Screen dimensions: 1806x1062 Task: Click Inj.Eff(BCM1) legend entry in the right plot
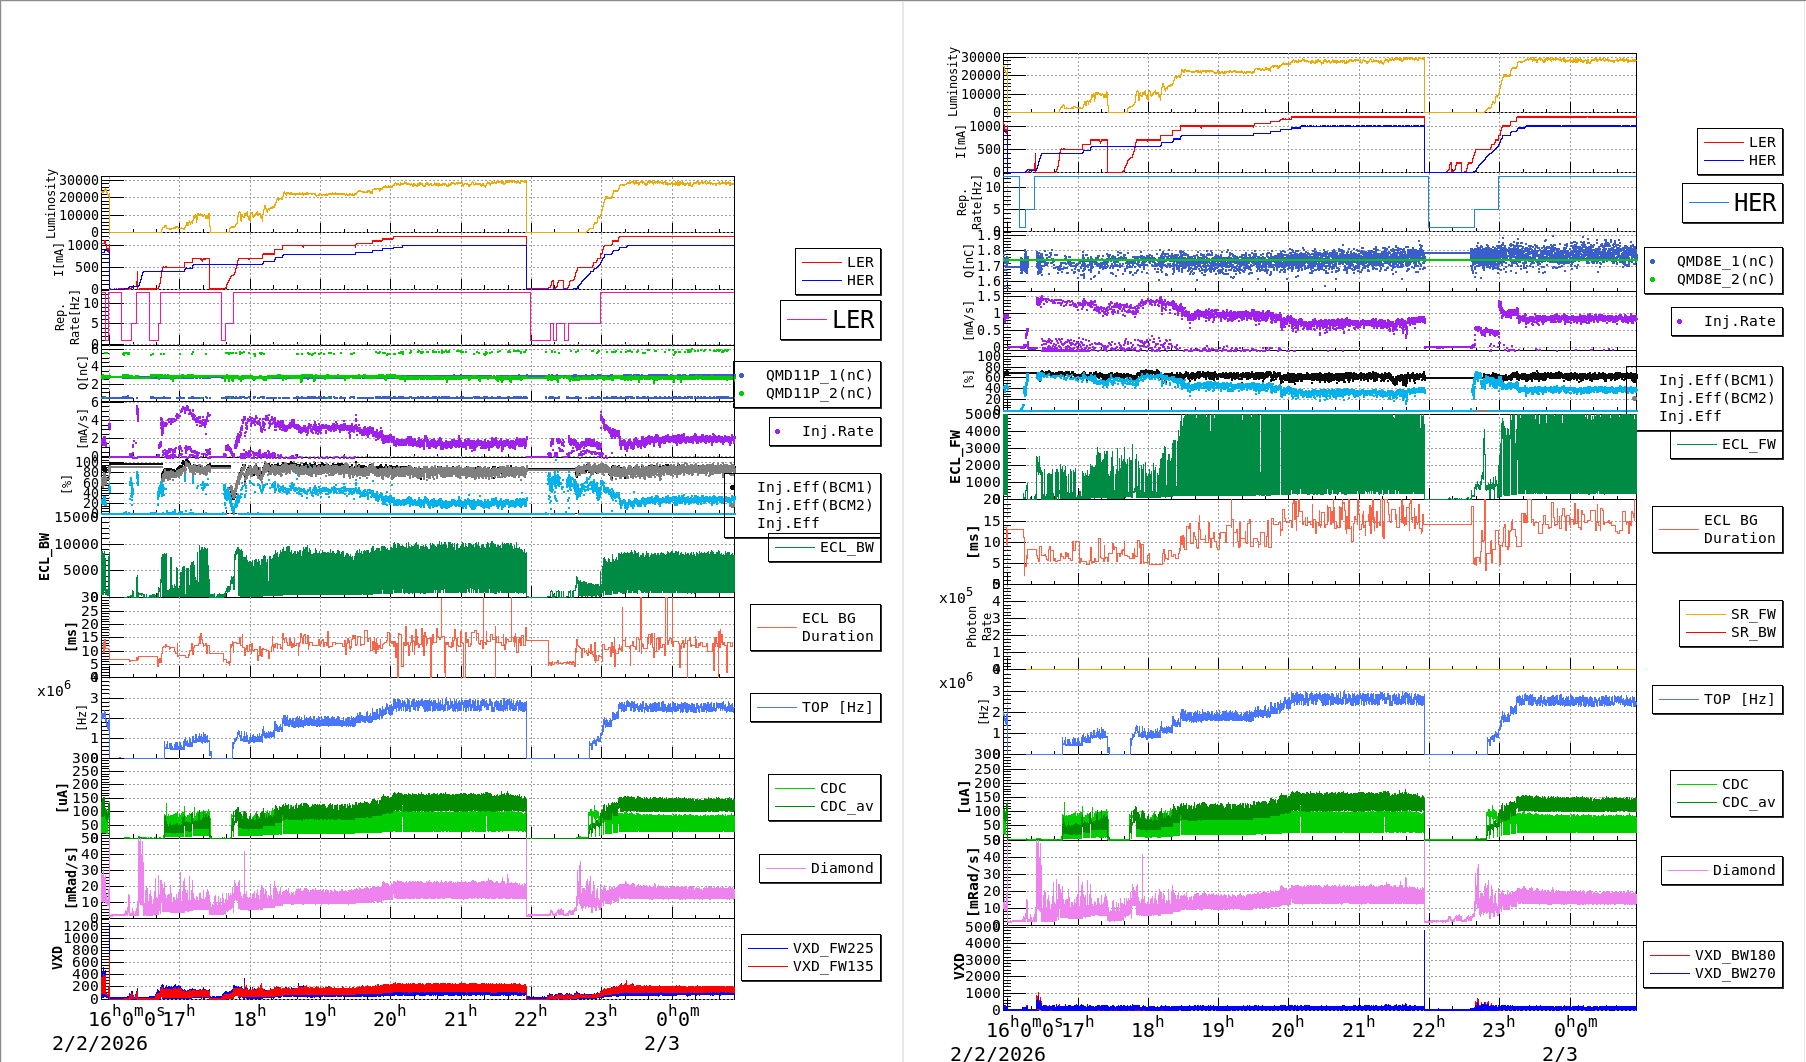(1717, 380)
